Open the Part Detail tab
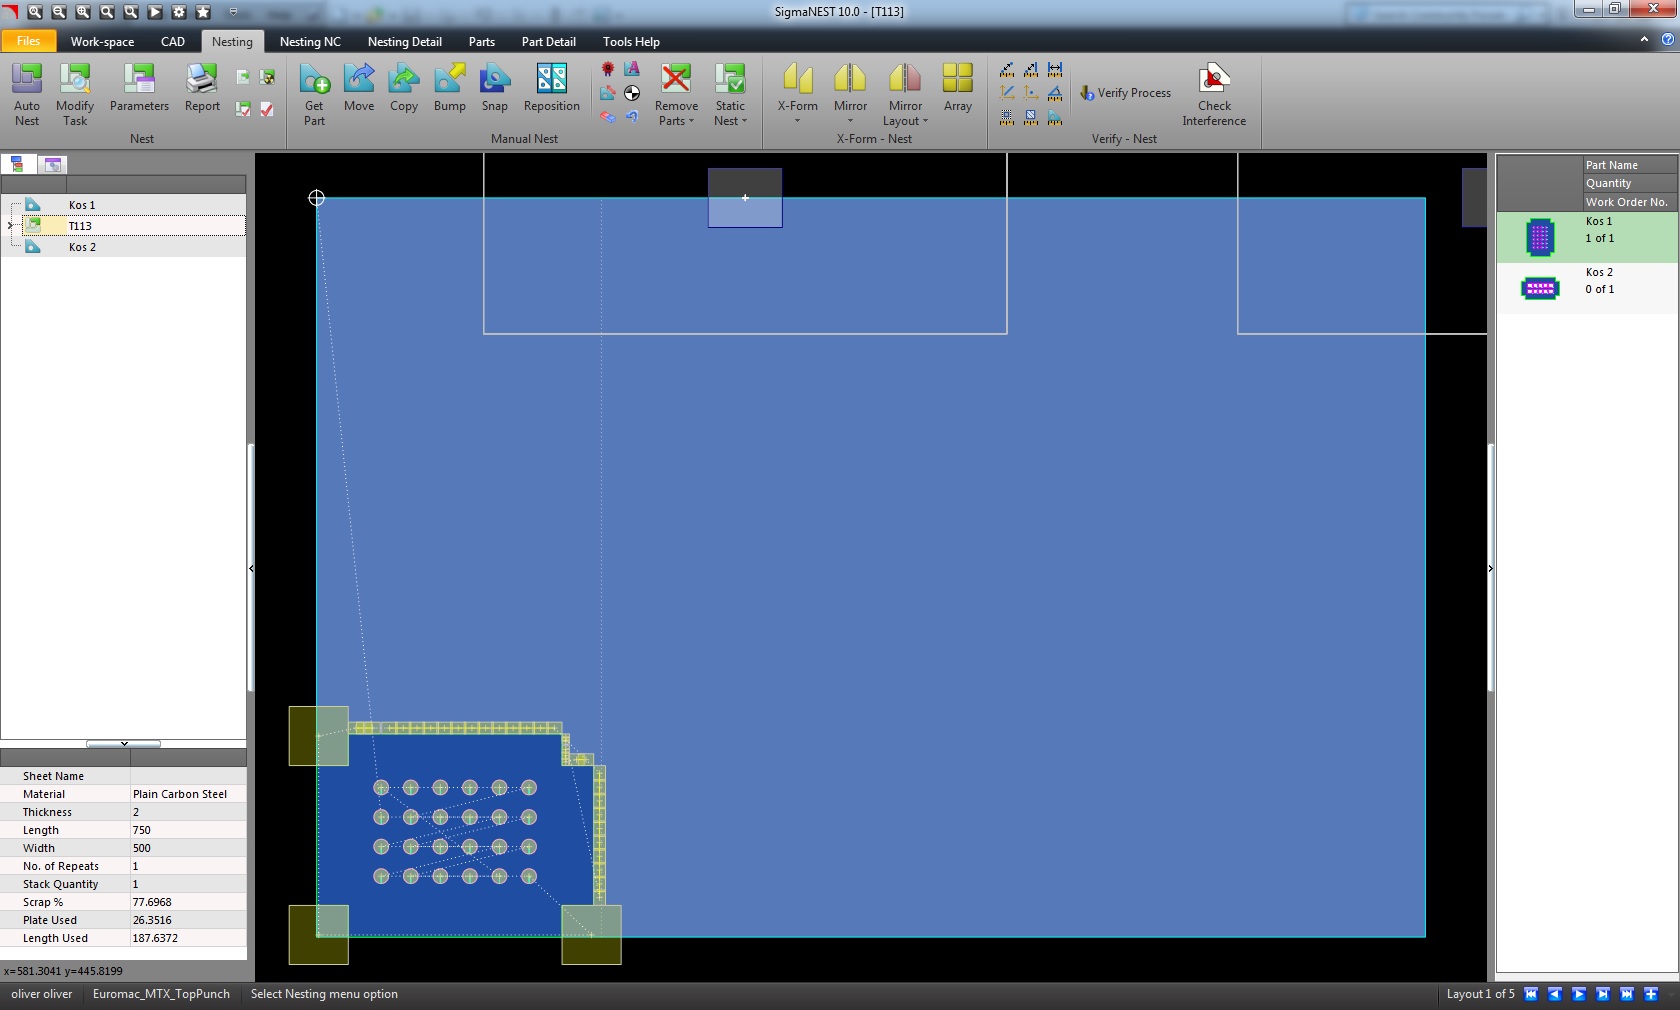 [x=548, y=42]
